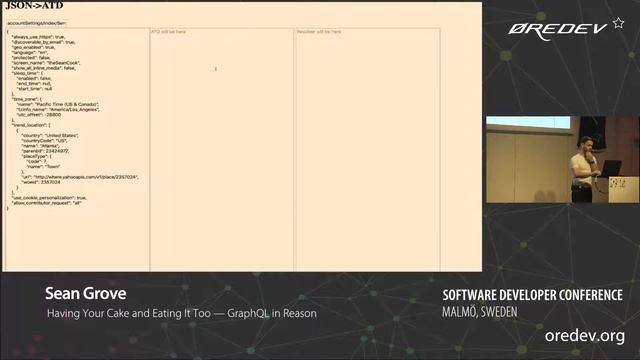
Task: Click the "enabled": false line
Action: (x=34, y=78)
